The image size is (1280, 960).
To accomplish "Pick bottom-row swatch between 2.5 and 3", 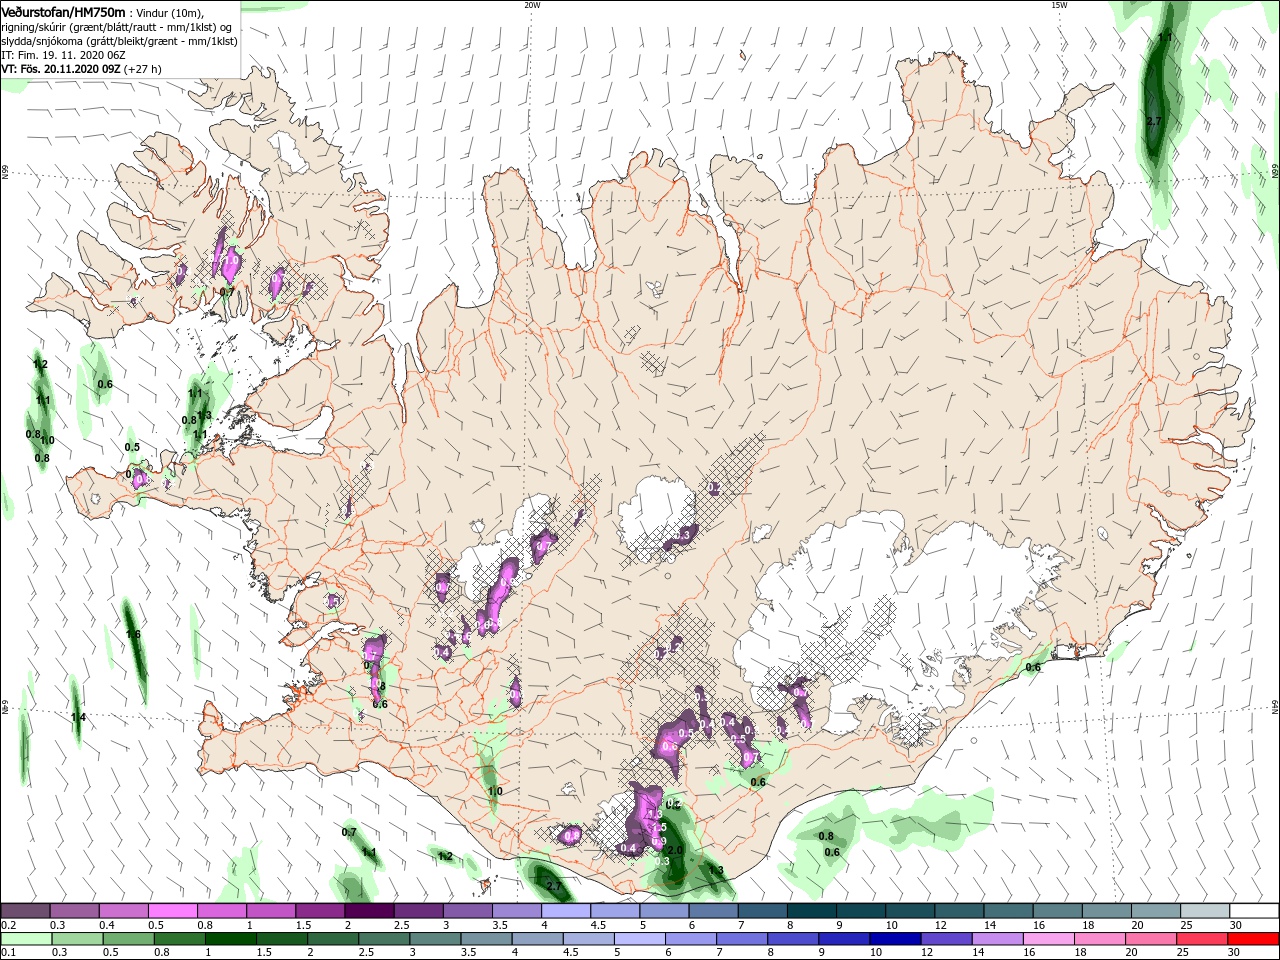I will coord(384,939).
